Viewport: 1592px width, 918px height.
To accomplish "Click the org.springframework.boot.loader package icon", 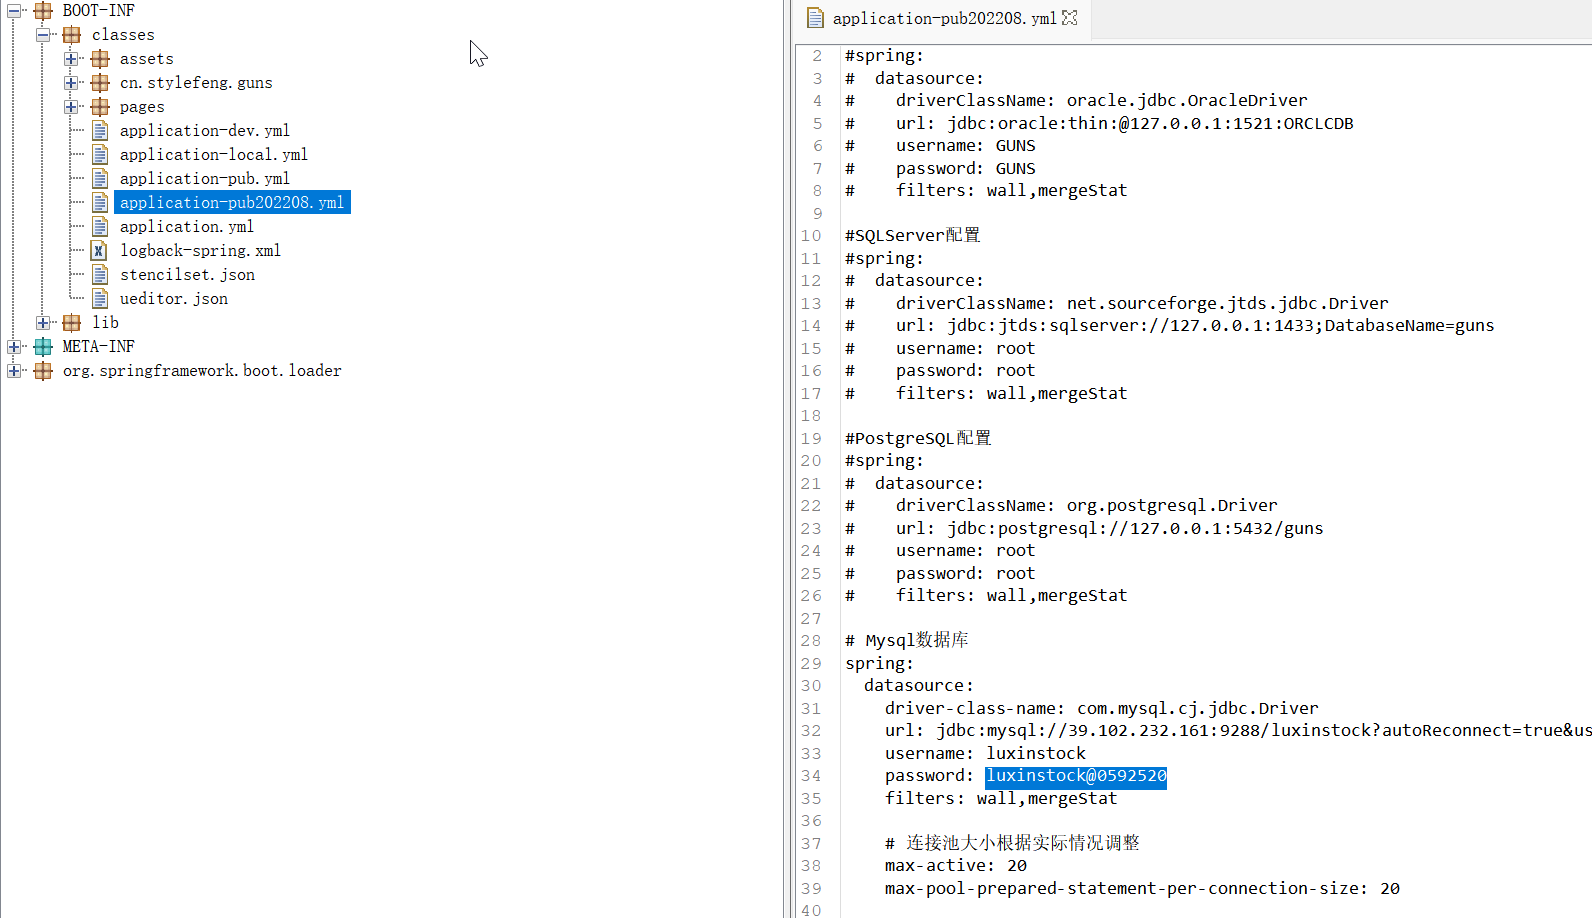I will tap(43, 371).
